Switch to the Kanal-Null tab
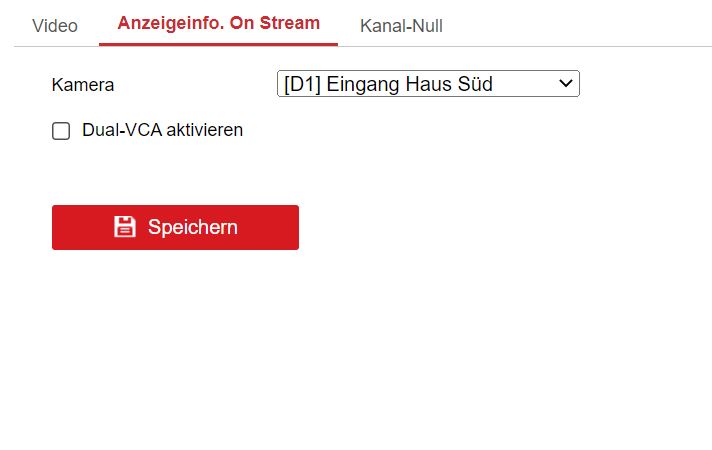The height and width of the screenshot is (450, 712). click(x=401, y=25)
